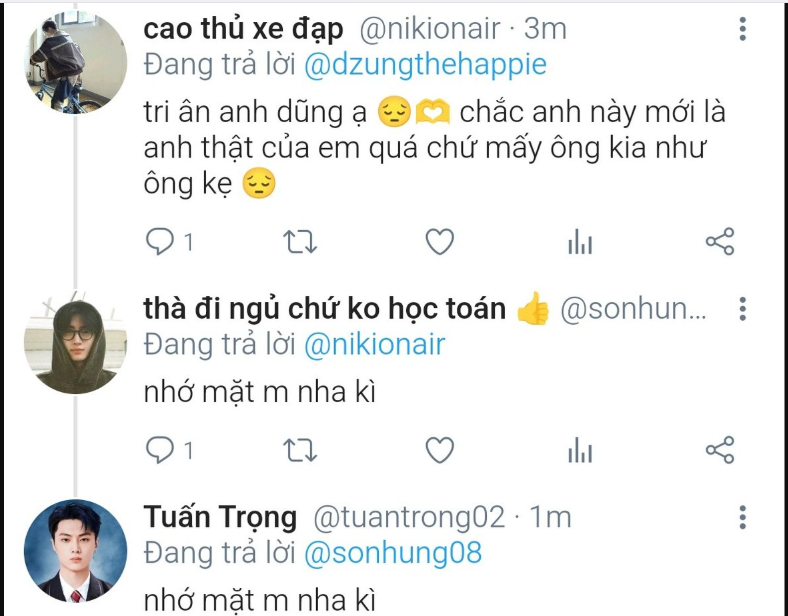Like the cao thủ xe đạp tweet
The width and height of the screenshot is (788, 616).
440,242
